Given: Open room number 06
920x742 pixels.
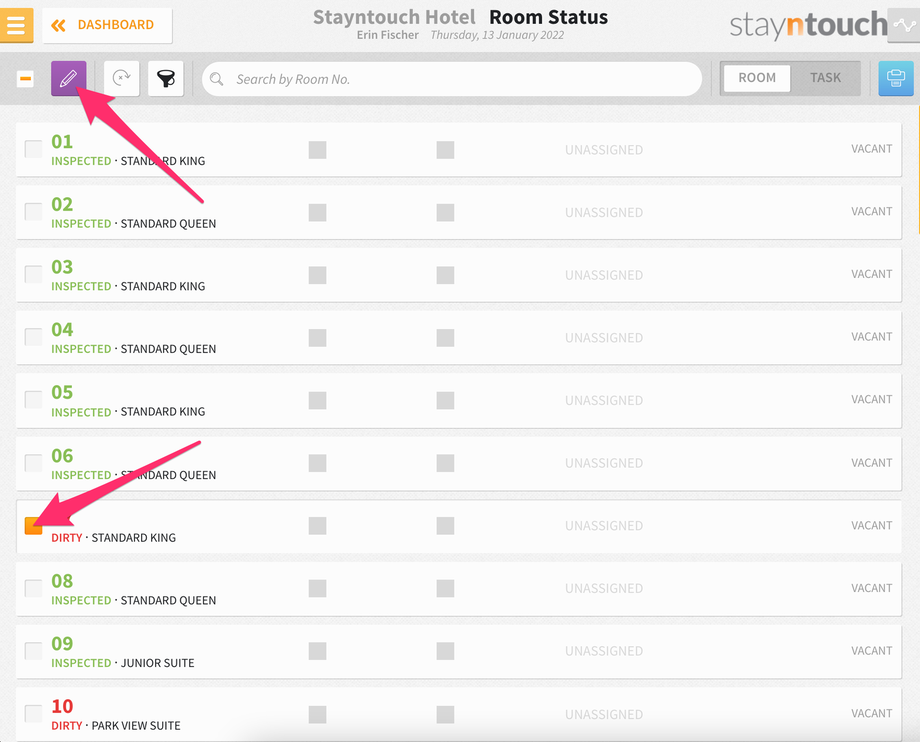Looking at the screenshot, I should coord(62,456).
